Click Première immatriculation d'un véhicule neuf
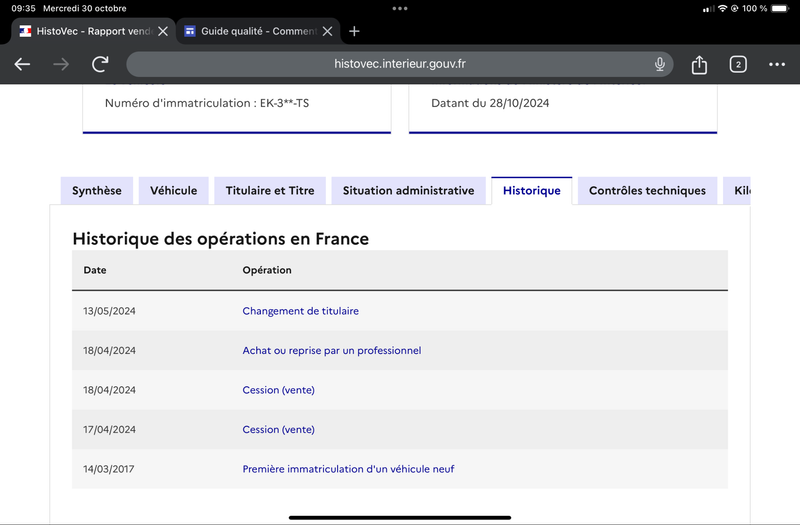This screenshot has width=800, height=525. click(x=348, y=469)
